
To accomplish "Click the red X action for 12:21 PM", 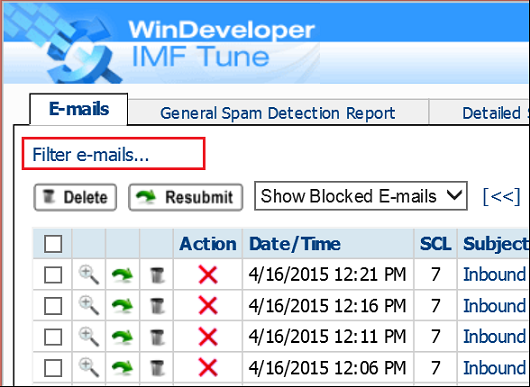I will coord(208,274).
